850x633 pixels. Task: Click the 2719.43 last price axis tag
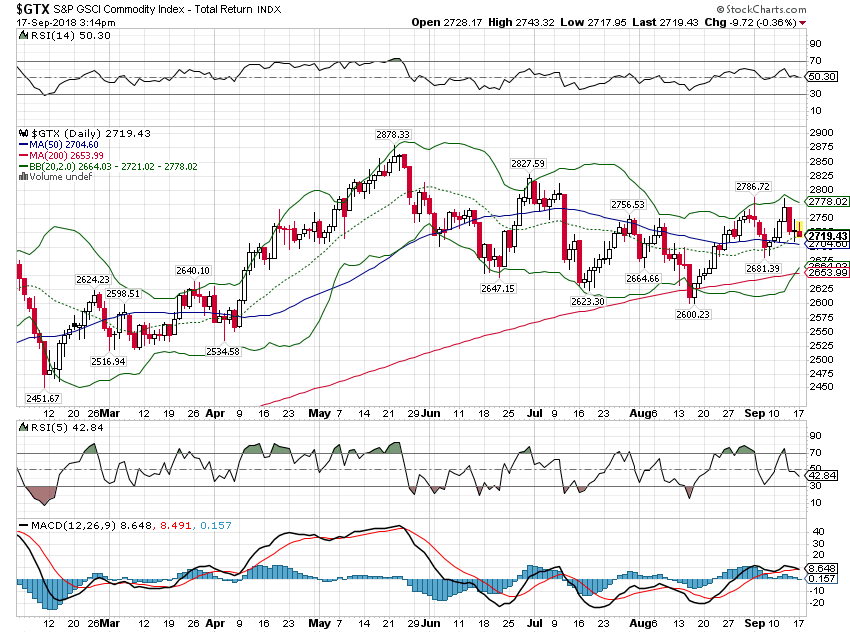(x=828, y=236)
